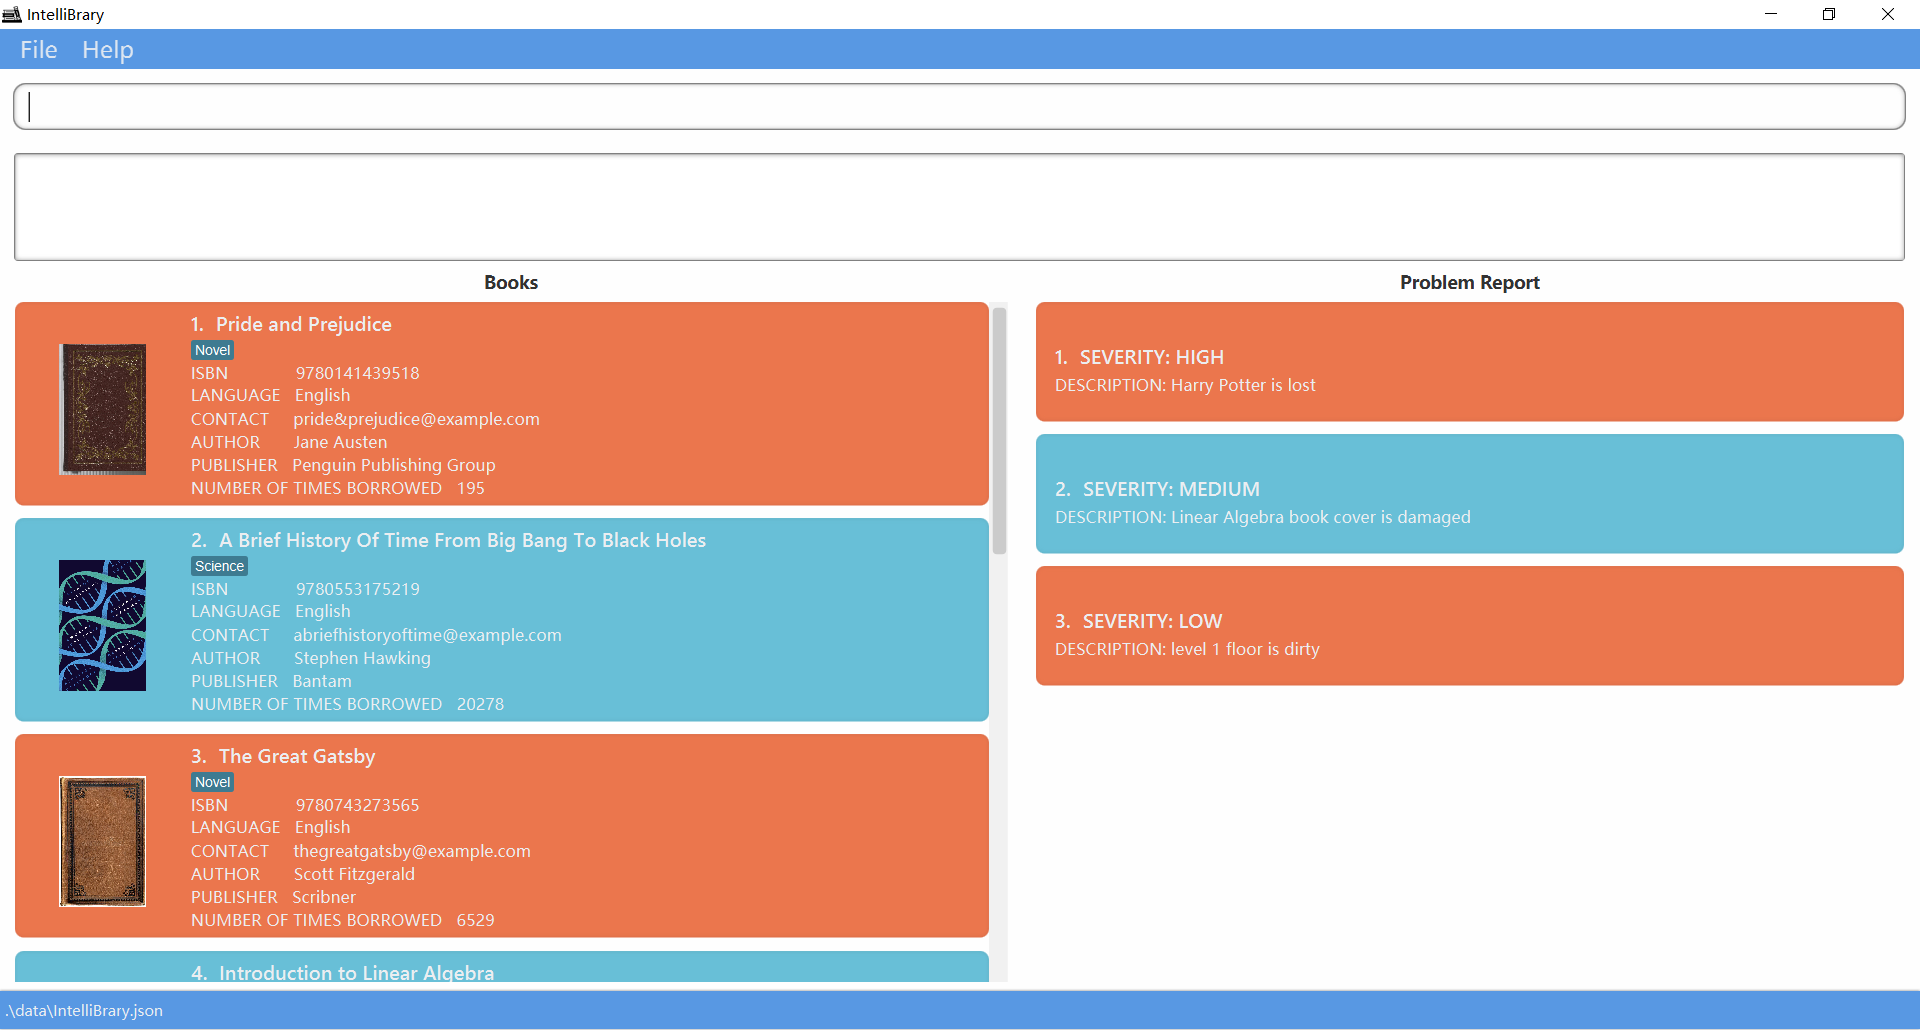The image size is (1920, 1030).
Task: Select the Introduction to Linear Algebra card
Action: (x=502, y=967)
